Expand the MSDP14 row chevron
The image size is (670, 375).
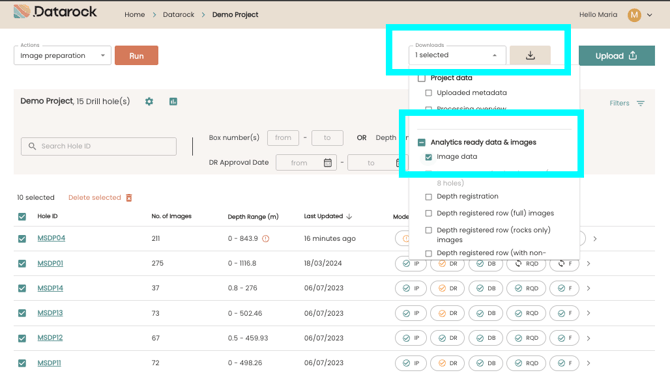[588, 288]
